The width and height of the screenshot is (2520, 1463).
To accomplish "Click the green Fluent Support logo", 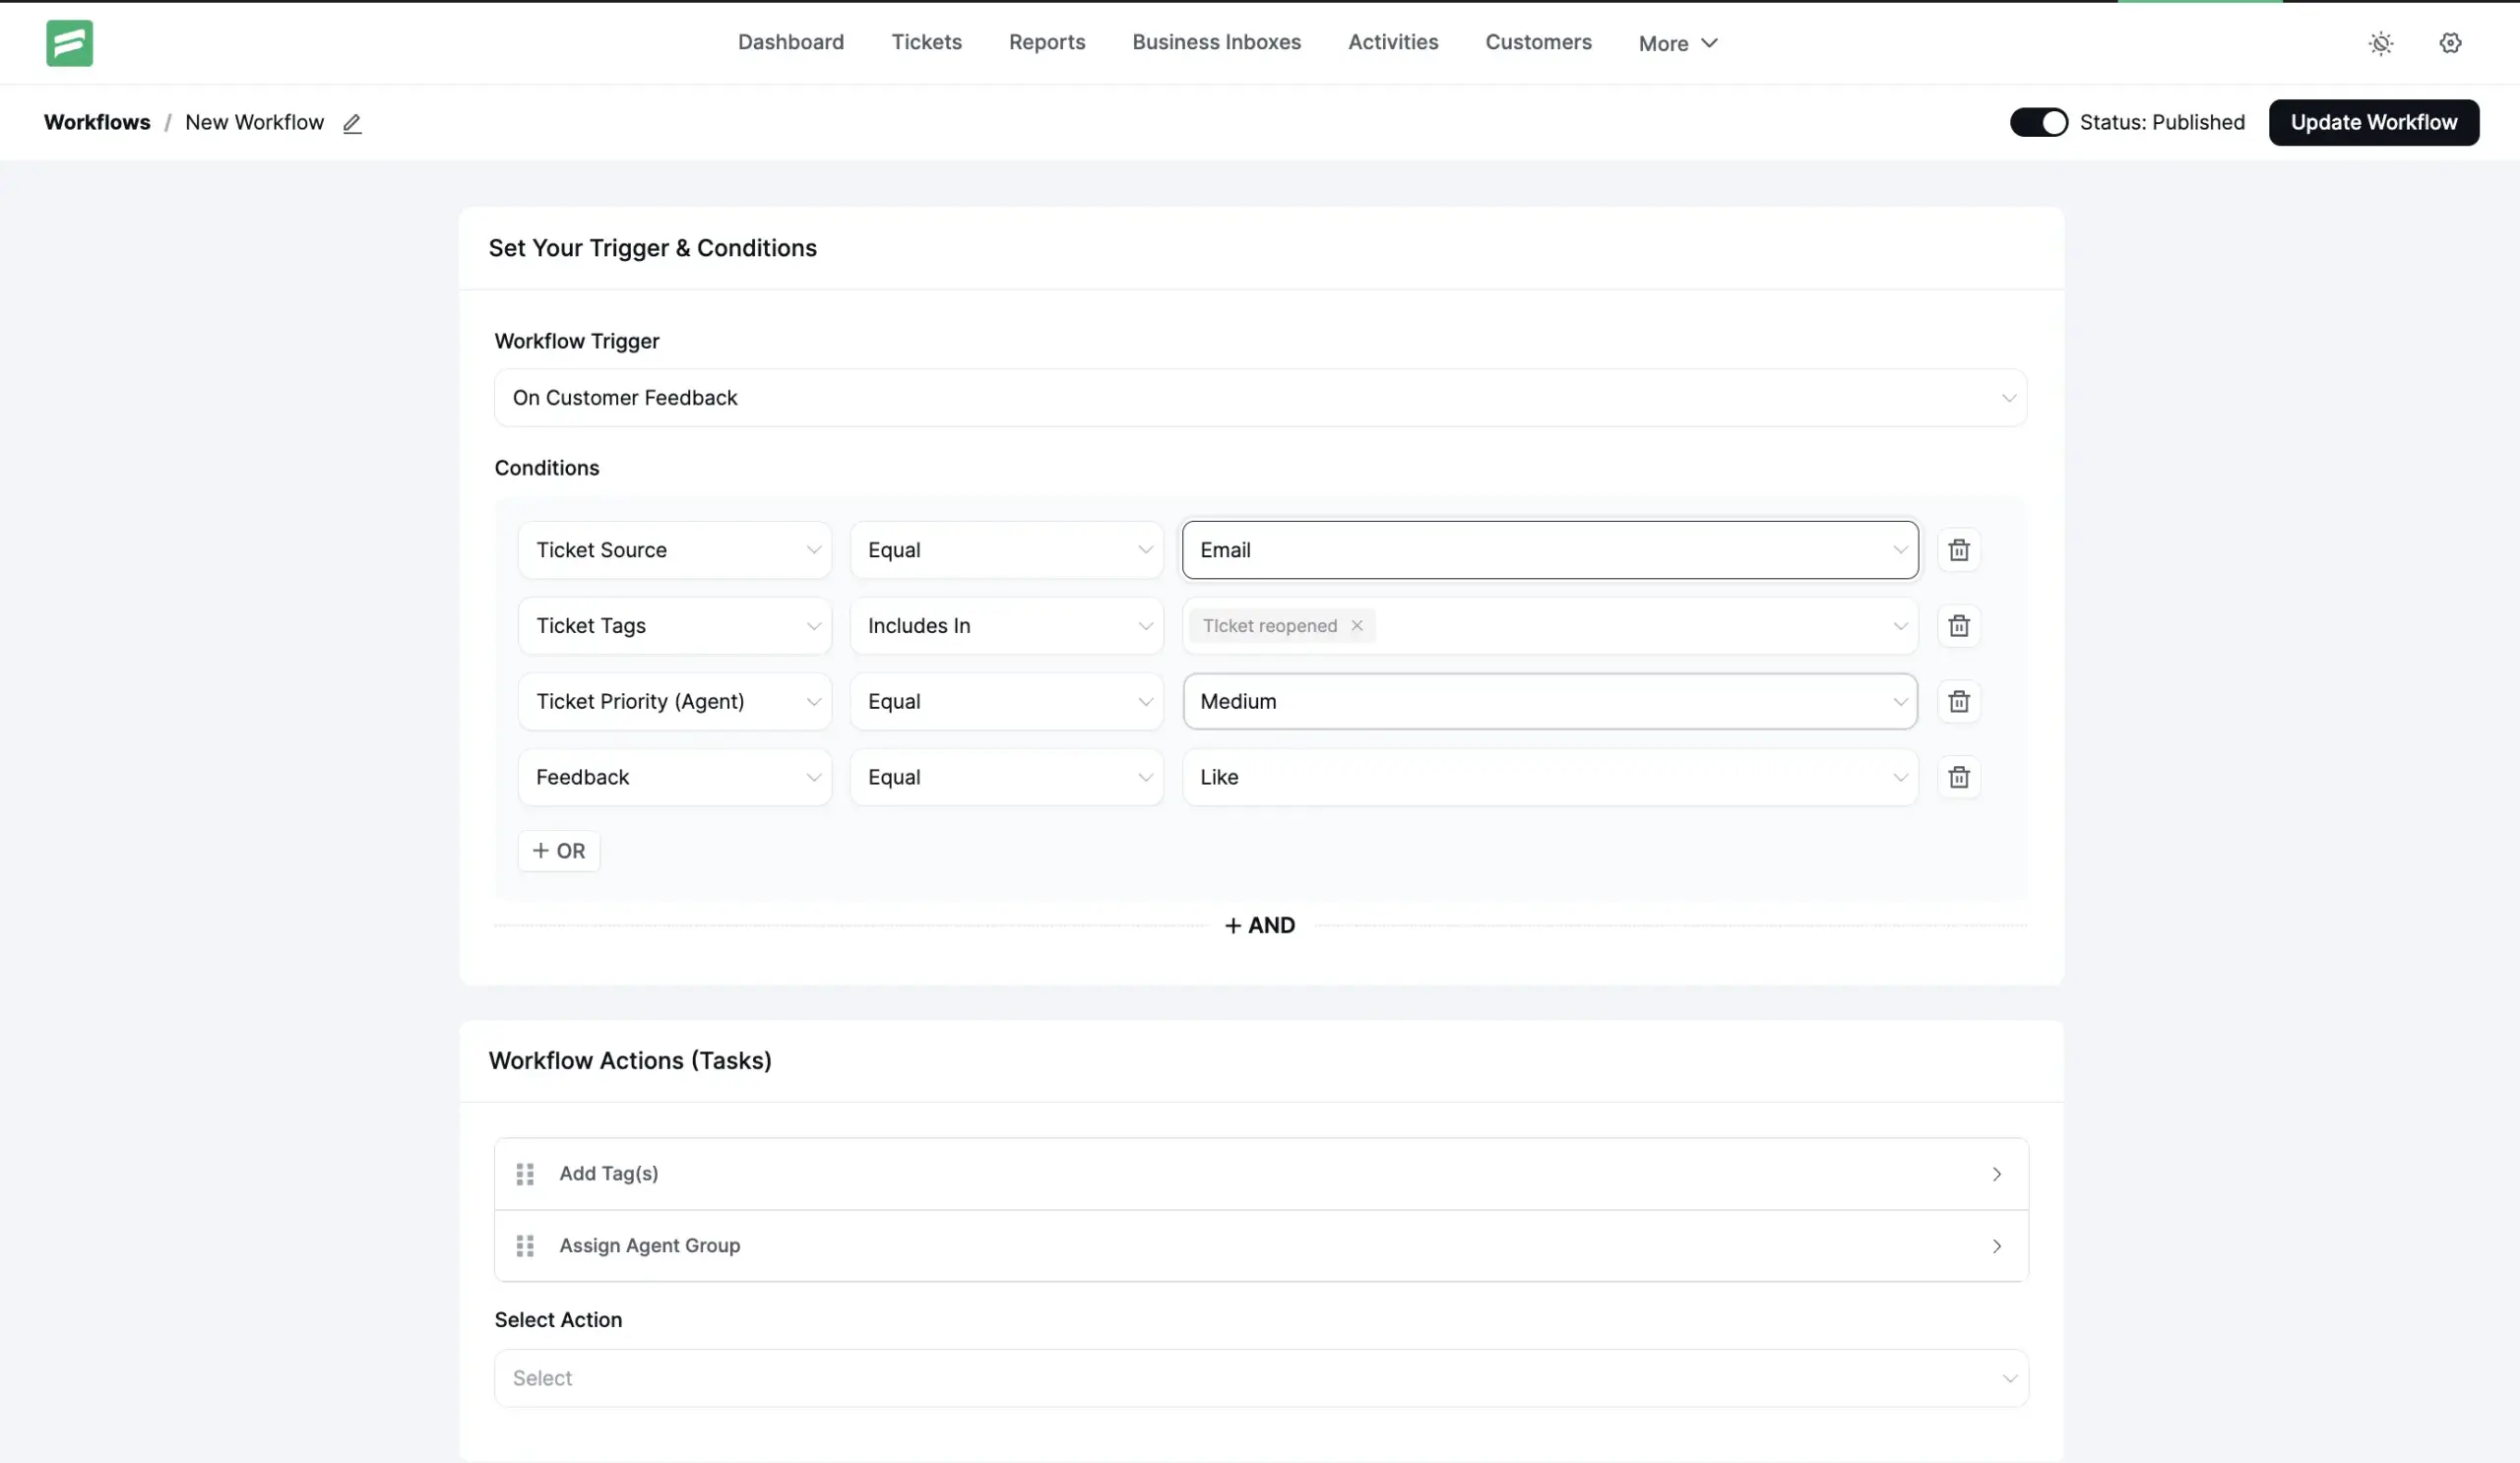I will click(69, 43).
